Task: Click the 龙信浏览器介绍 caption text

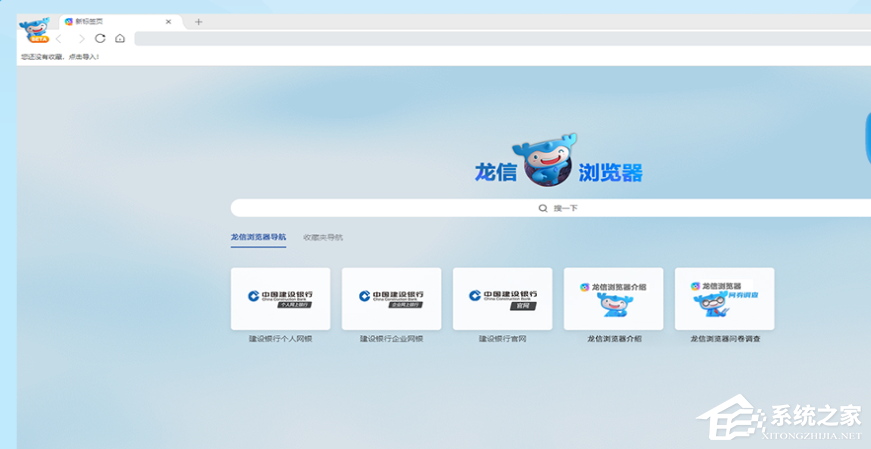Action: pos(614,338)
